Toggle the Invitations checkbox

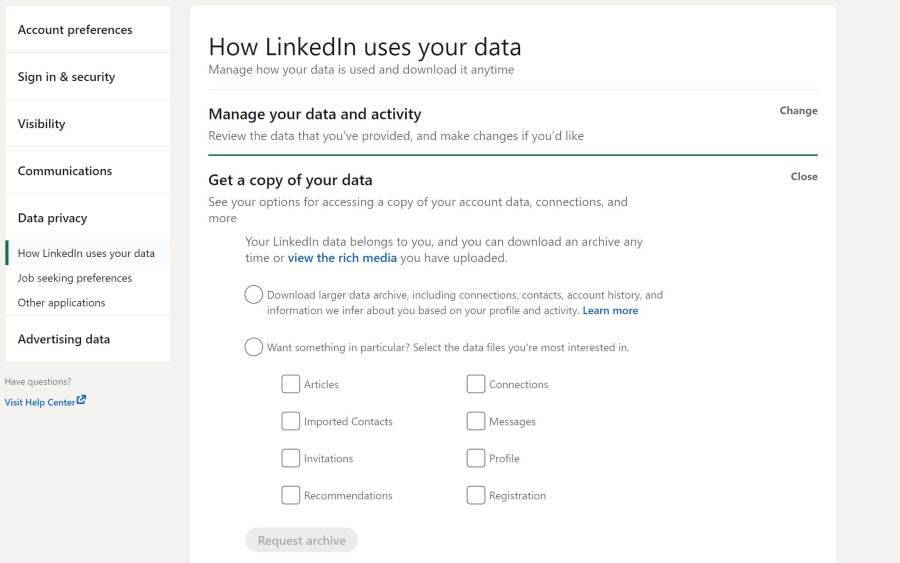291,458
